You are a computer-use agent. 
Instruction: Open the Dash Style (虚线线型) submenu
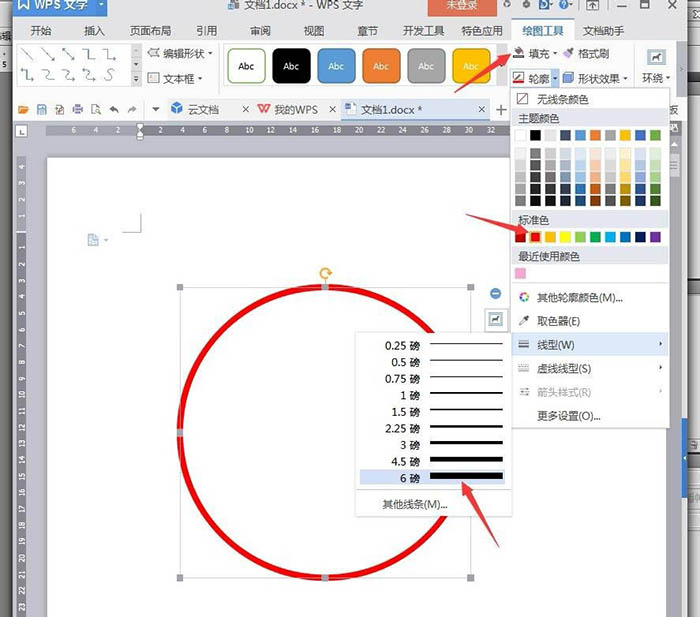click(589, 368)
